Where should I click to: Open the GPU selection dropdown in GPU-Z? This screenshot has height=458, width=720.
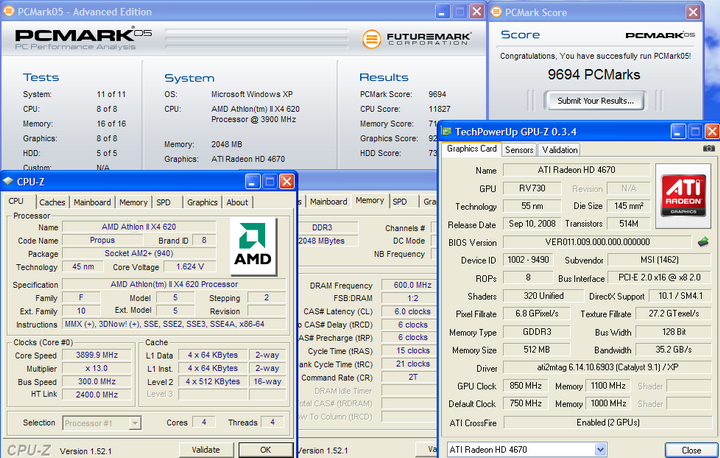tap(600, 449)
